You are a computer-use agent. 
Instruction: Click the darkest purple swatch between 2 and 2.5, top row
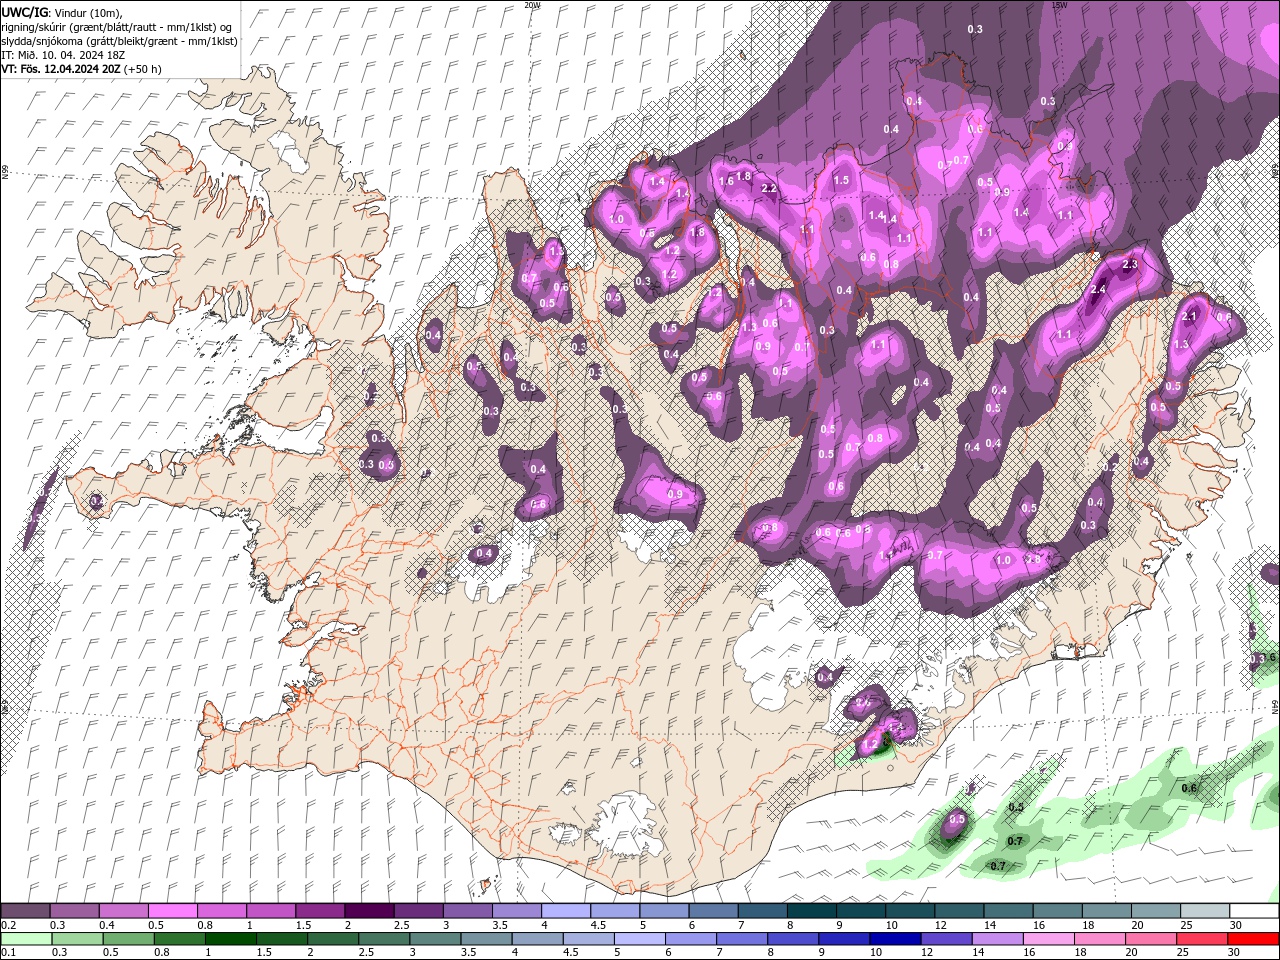pyautogui.click(x=368, y=911)
